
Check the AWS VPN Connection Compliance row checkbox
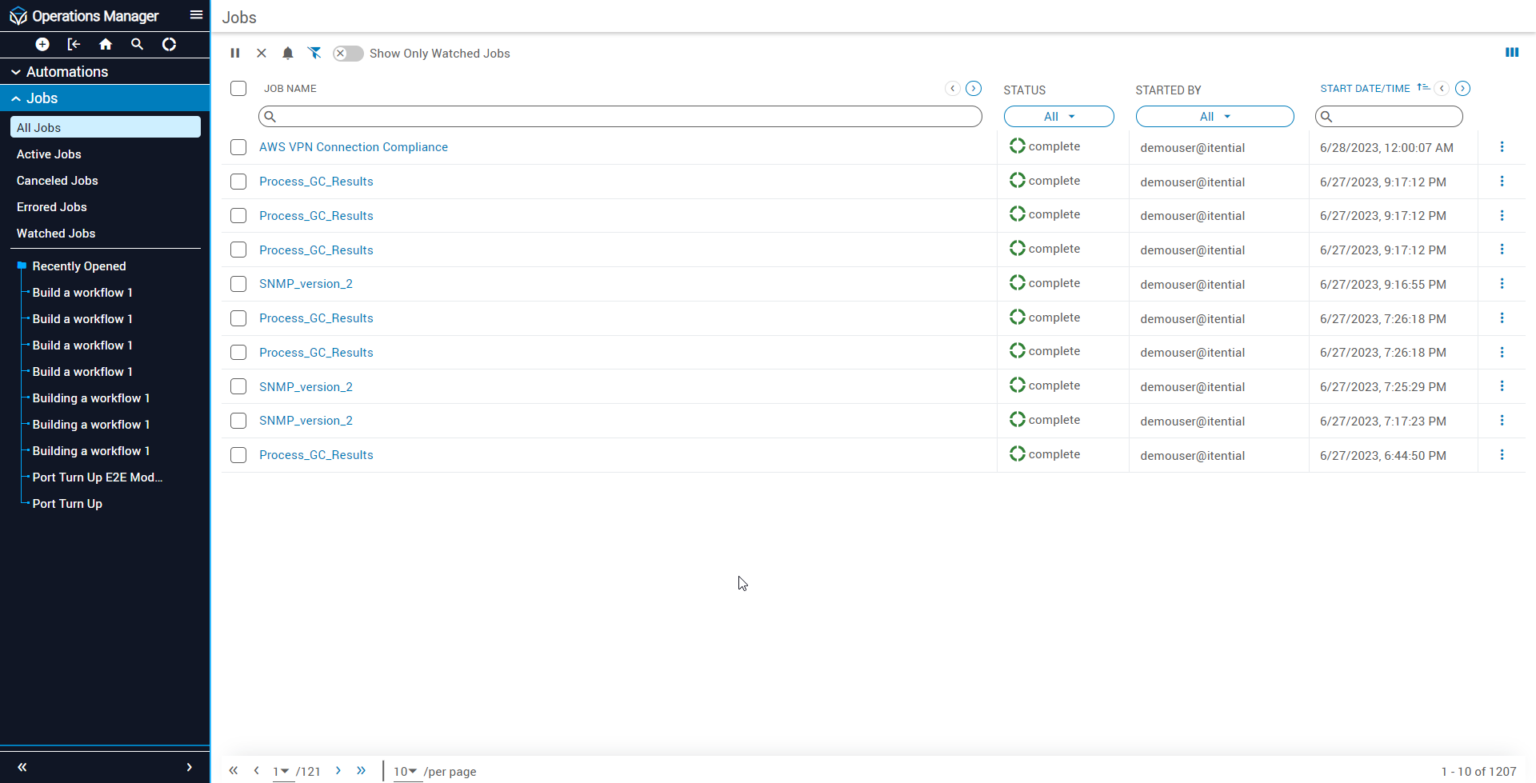pos(238,147)
